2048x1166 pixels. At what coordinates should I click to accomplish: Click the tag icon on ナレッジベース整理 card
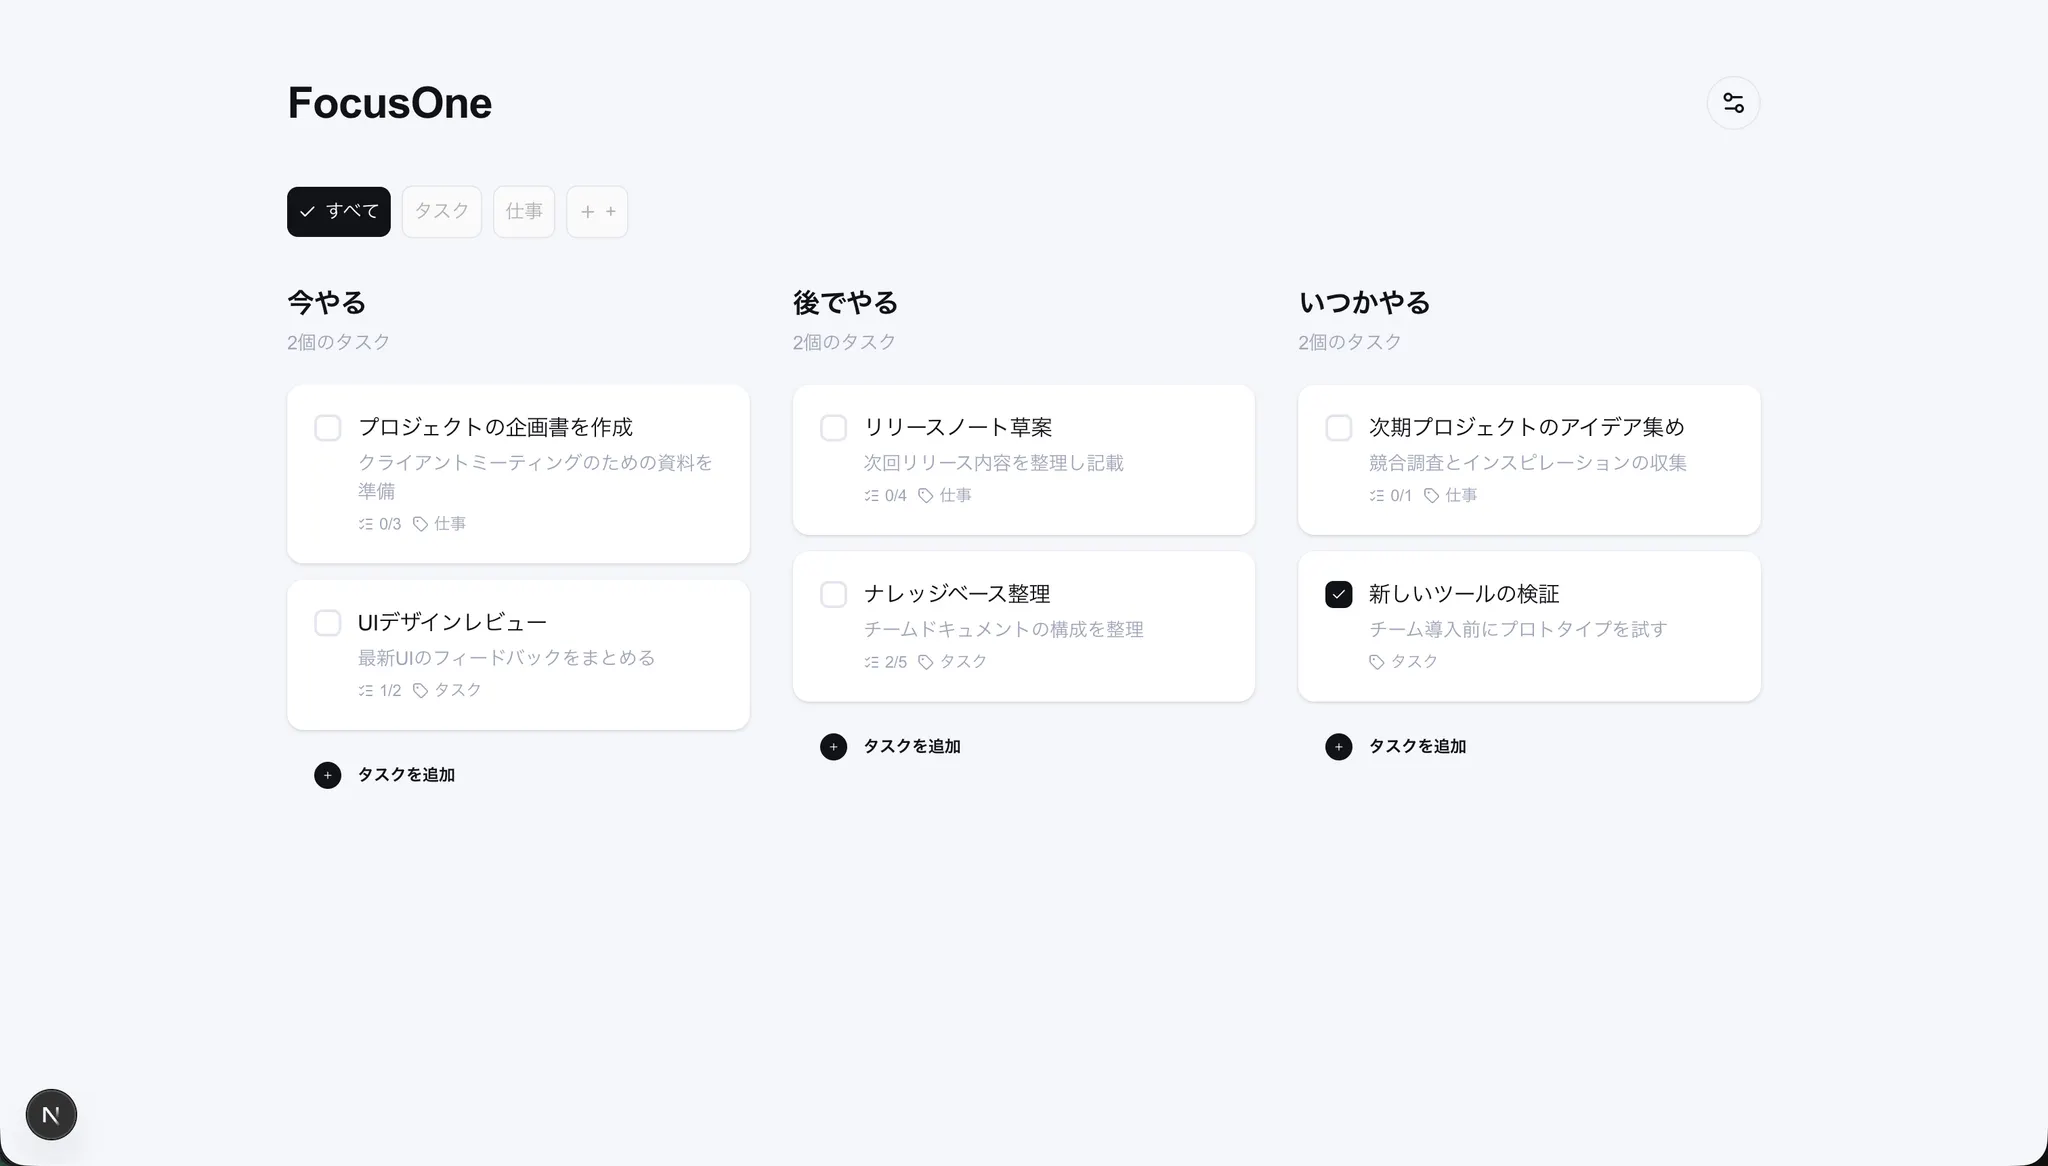coord(923,661)
